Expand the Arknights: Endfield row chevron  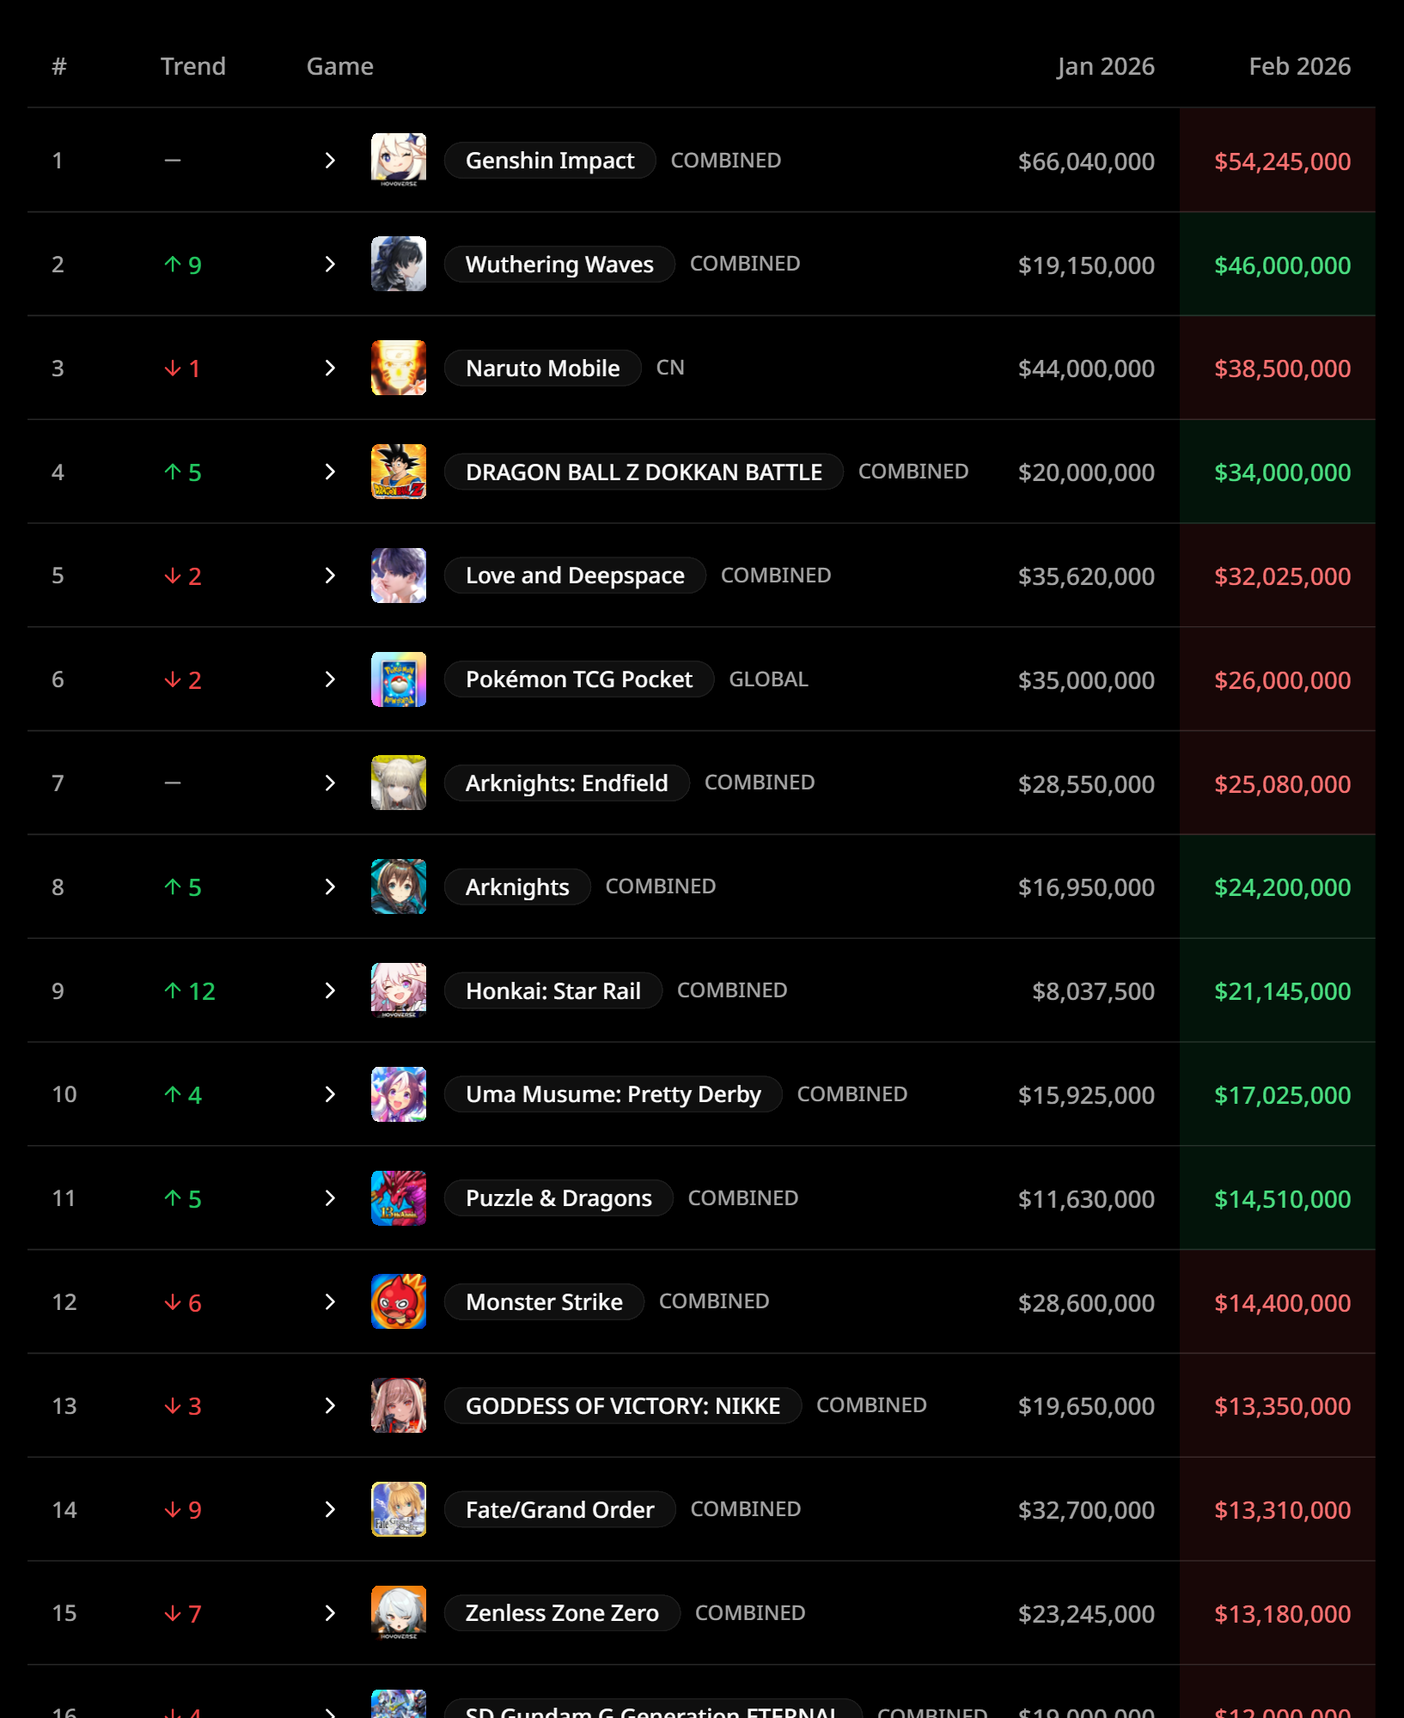330,783
